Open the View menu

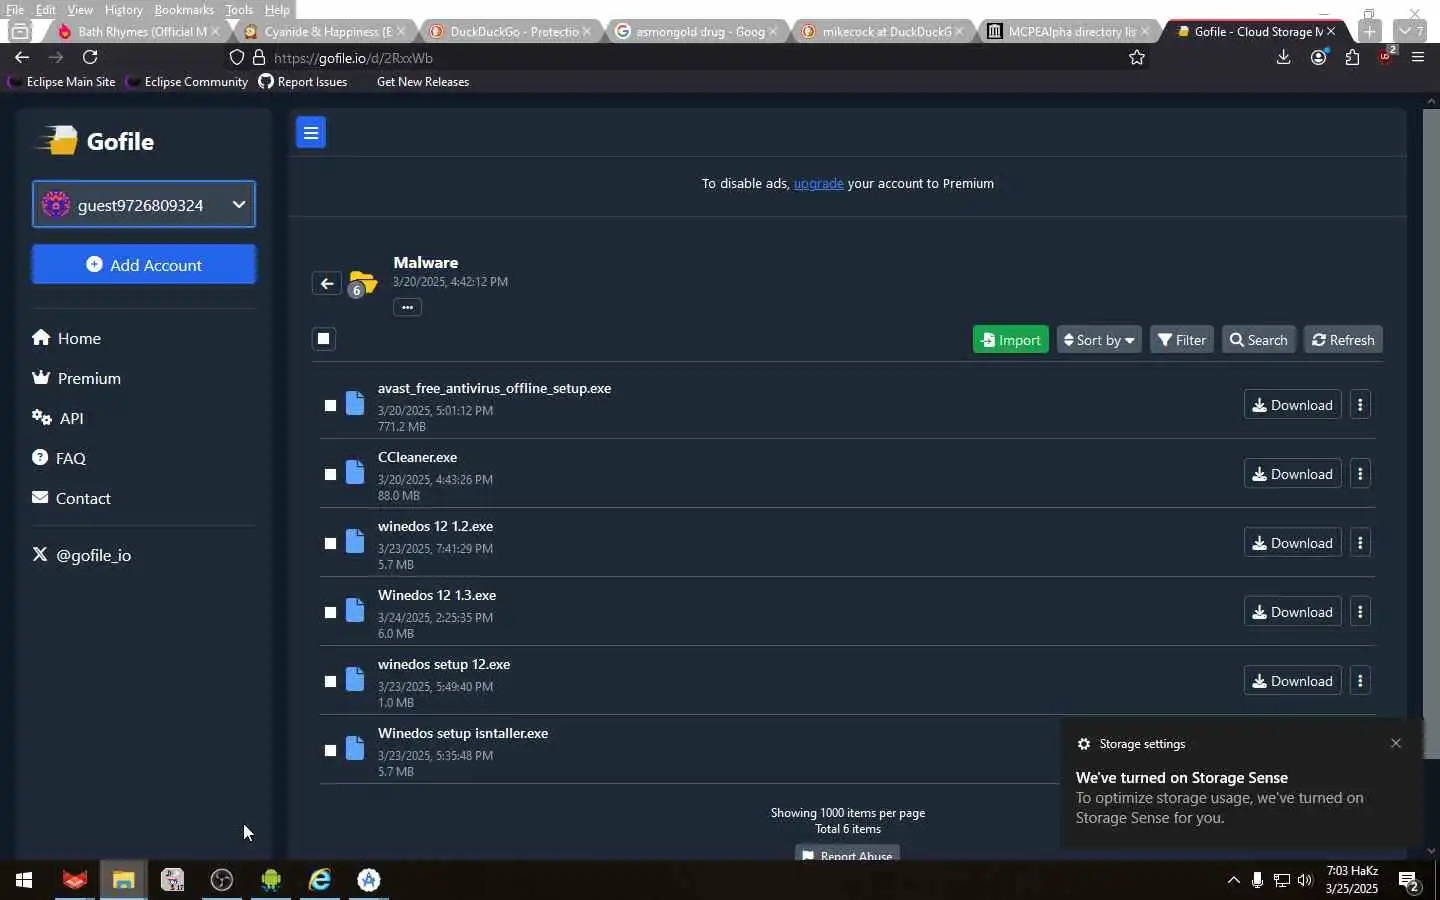click(x=80, y=9)
